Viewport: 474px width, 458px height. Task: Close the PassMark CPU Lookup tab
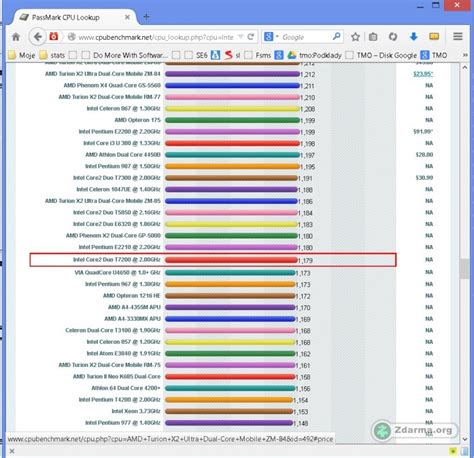[x=127, y=17]
